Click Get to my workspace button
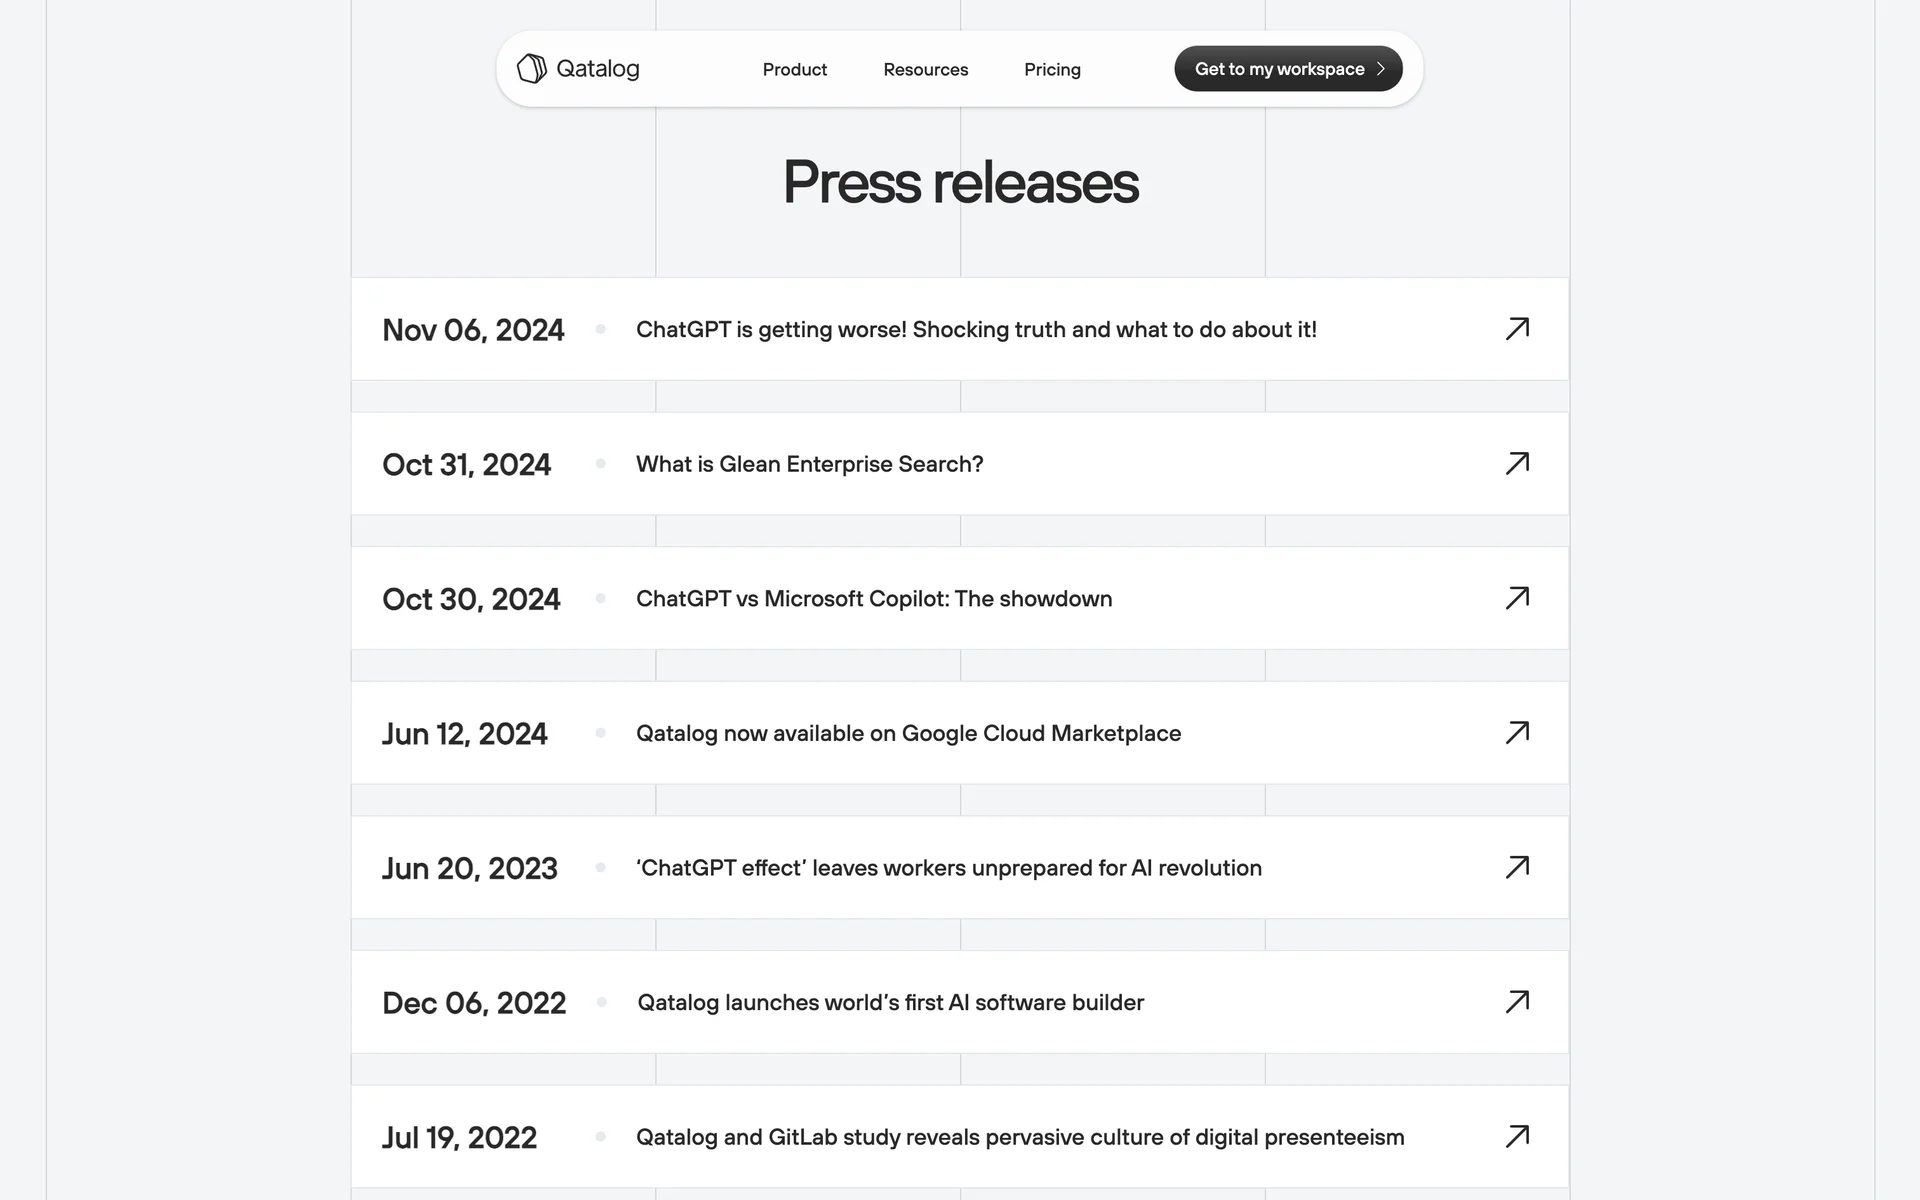The image size is (1920, 1200). 1279,69
